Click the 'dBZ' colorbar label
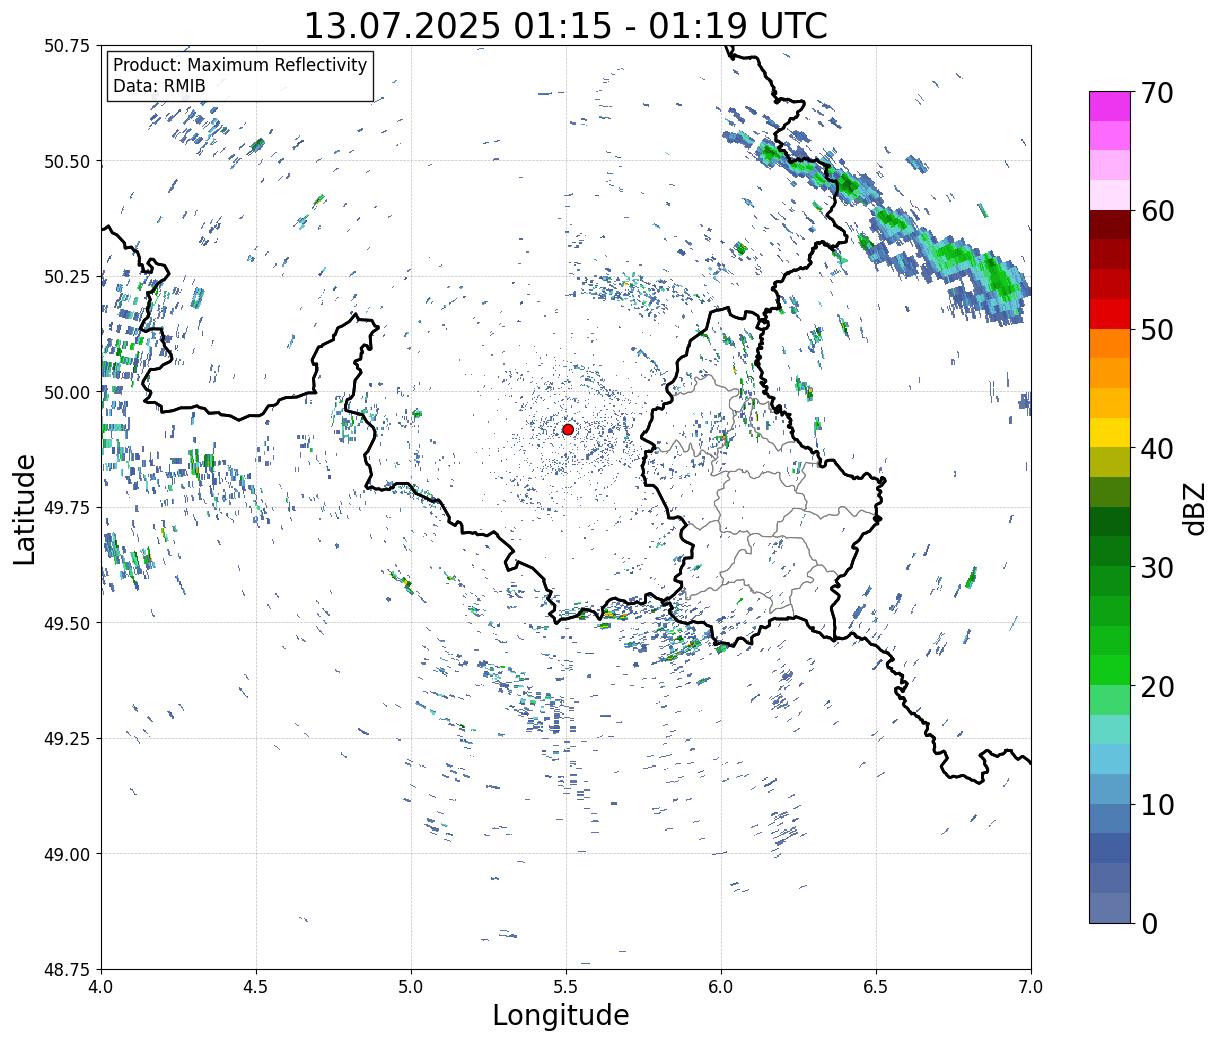 (x=1194, y=507)
